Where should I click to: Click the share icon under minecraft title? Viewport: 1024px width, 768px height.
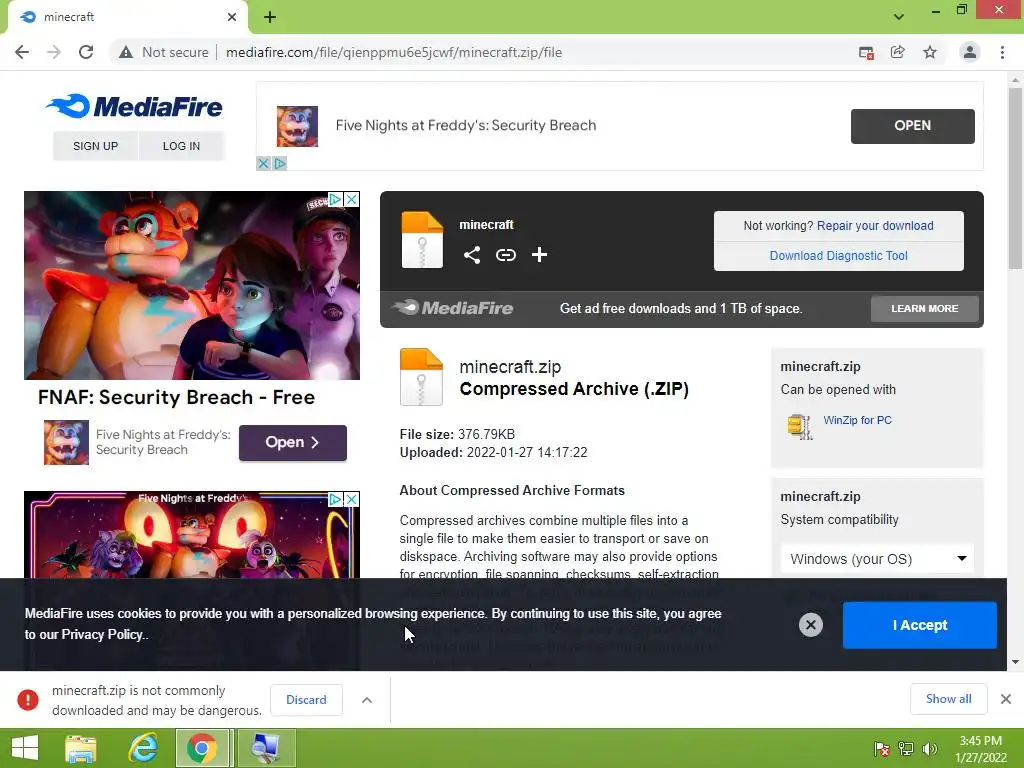click(472, 255)
